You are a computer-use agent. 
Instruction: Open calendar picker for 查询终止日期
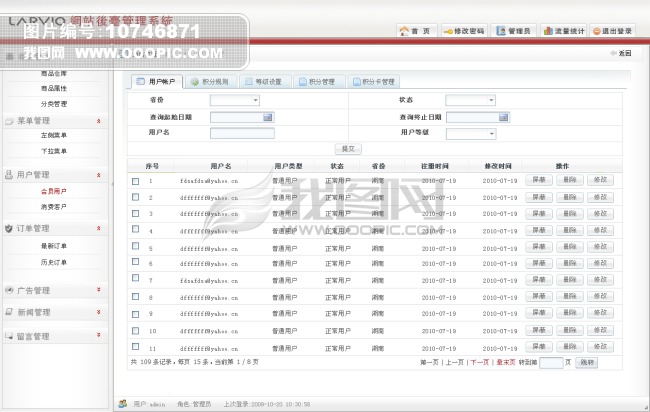(503, 117)
